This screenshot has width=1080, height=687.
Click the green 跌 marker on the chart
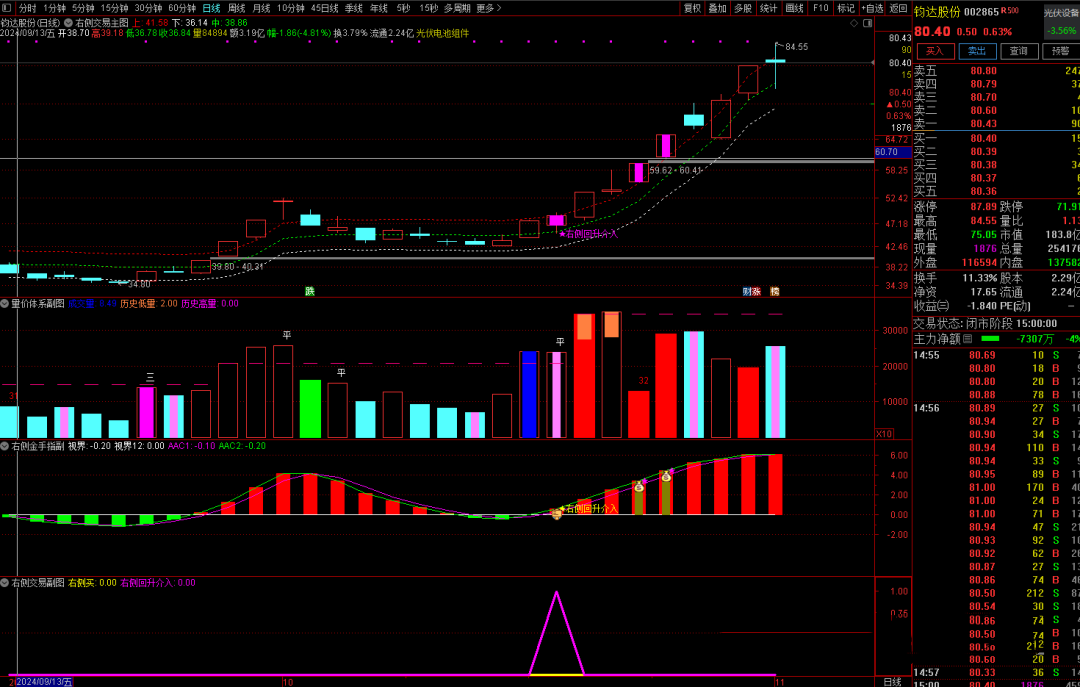(x=310, y=292)
